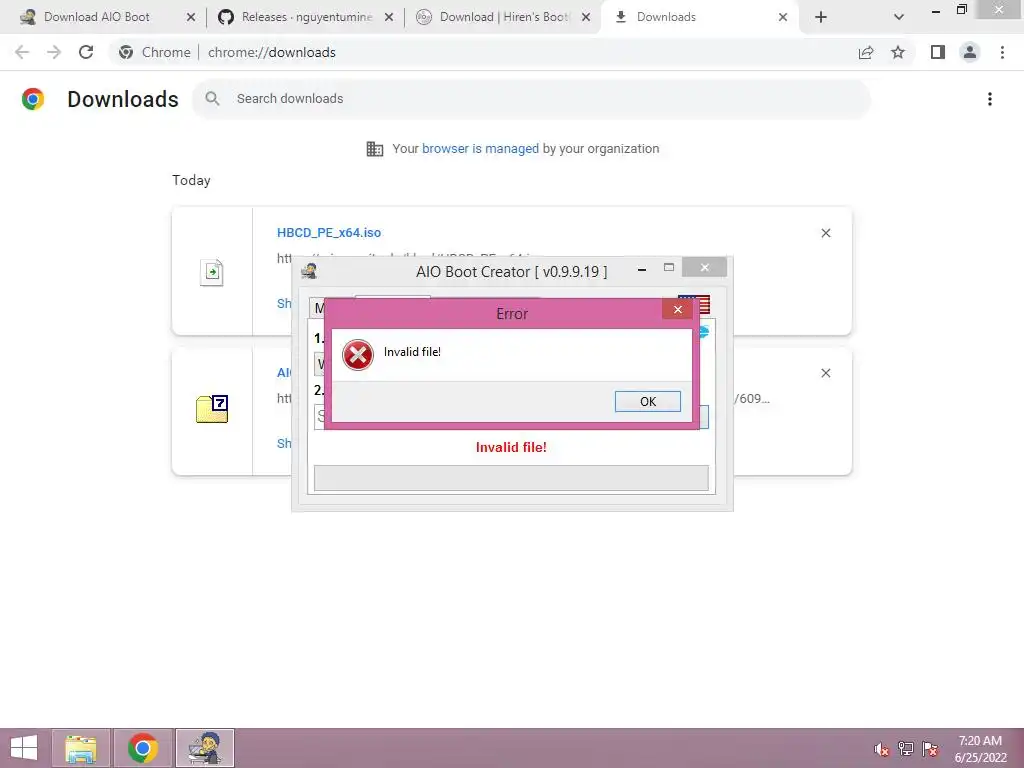Open the Downloads page more actions menu
Screen dimensions: 1024x768
pyautogui.click(x=989, y=99)
